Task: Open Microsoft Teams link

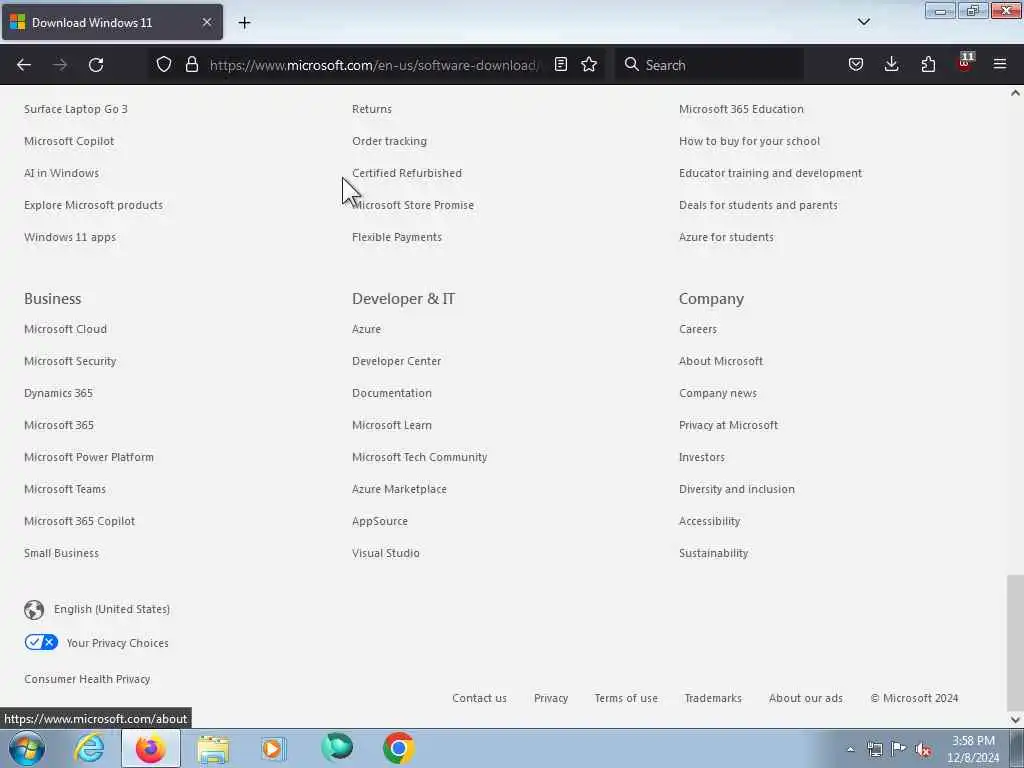Action: pos(65,489)
